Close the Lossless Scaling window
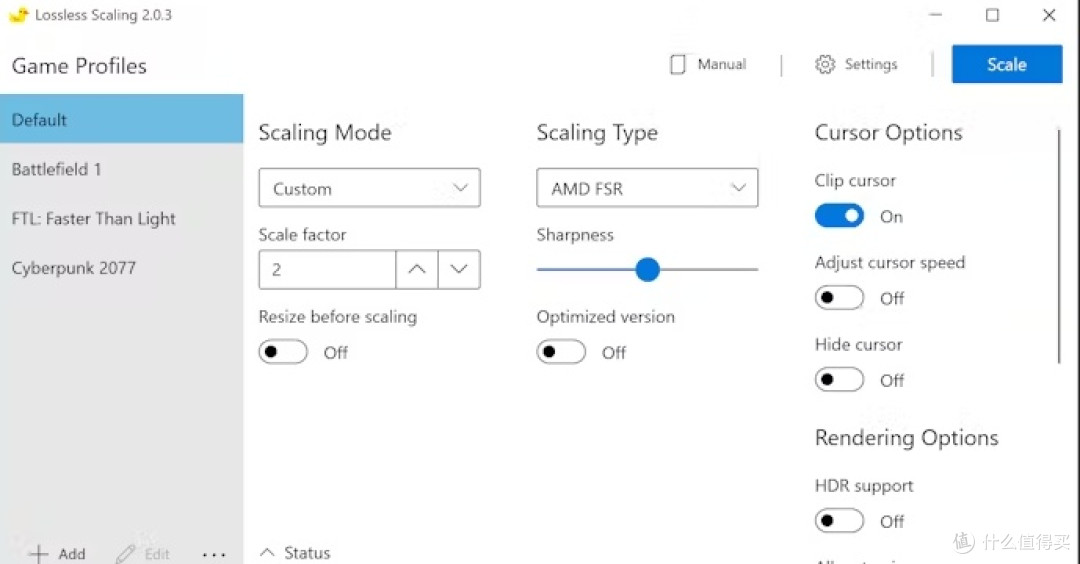Image resolution: width=1080 pixels, height=564 pixels. (x=1049, y=14)
